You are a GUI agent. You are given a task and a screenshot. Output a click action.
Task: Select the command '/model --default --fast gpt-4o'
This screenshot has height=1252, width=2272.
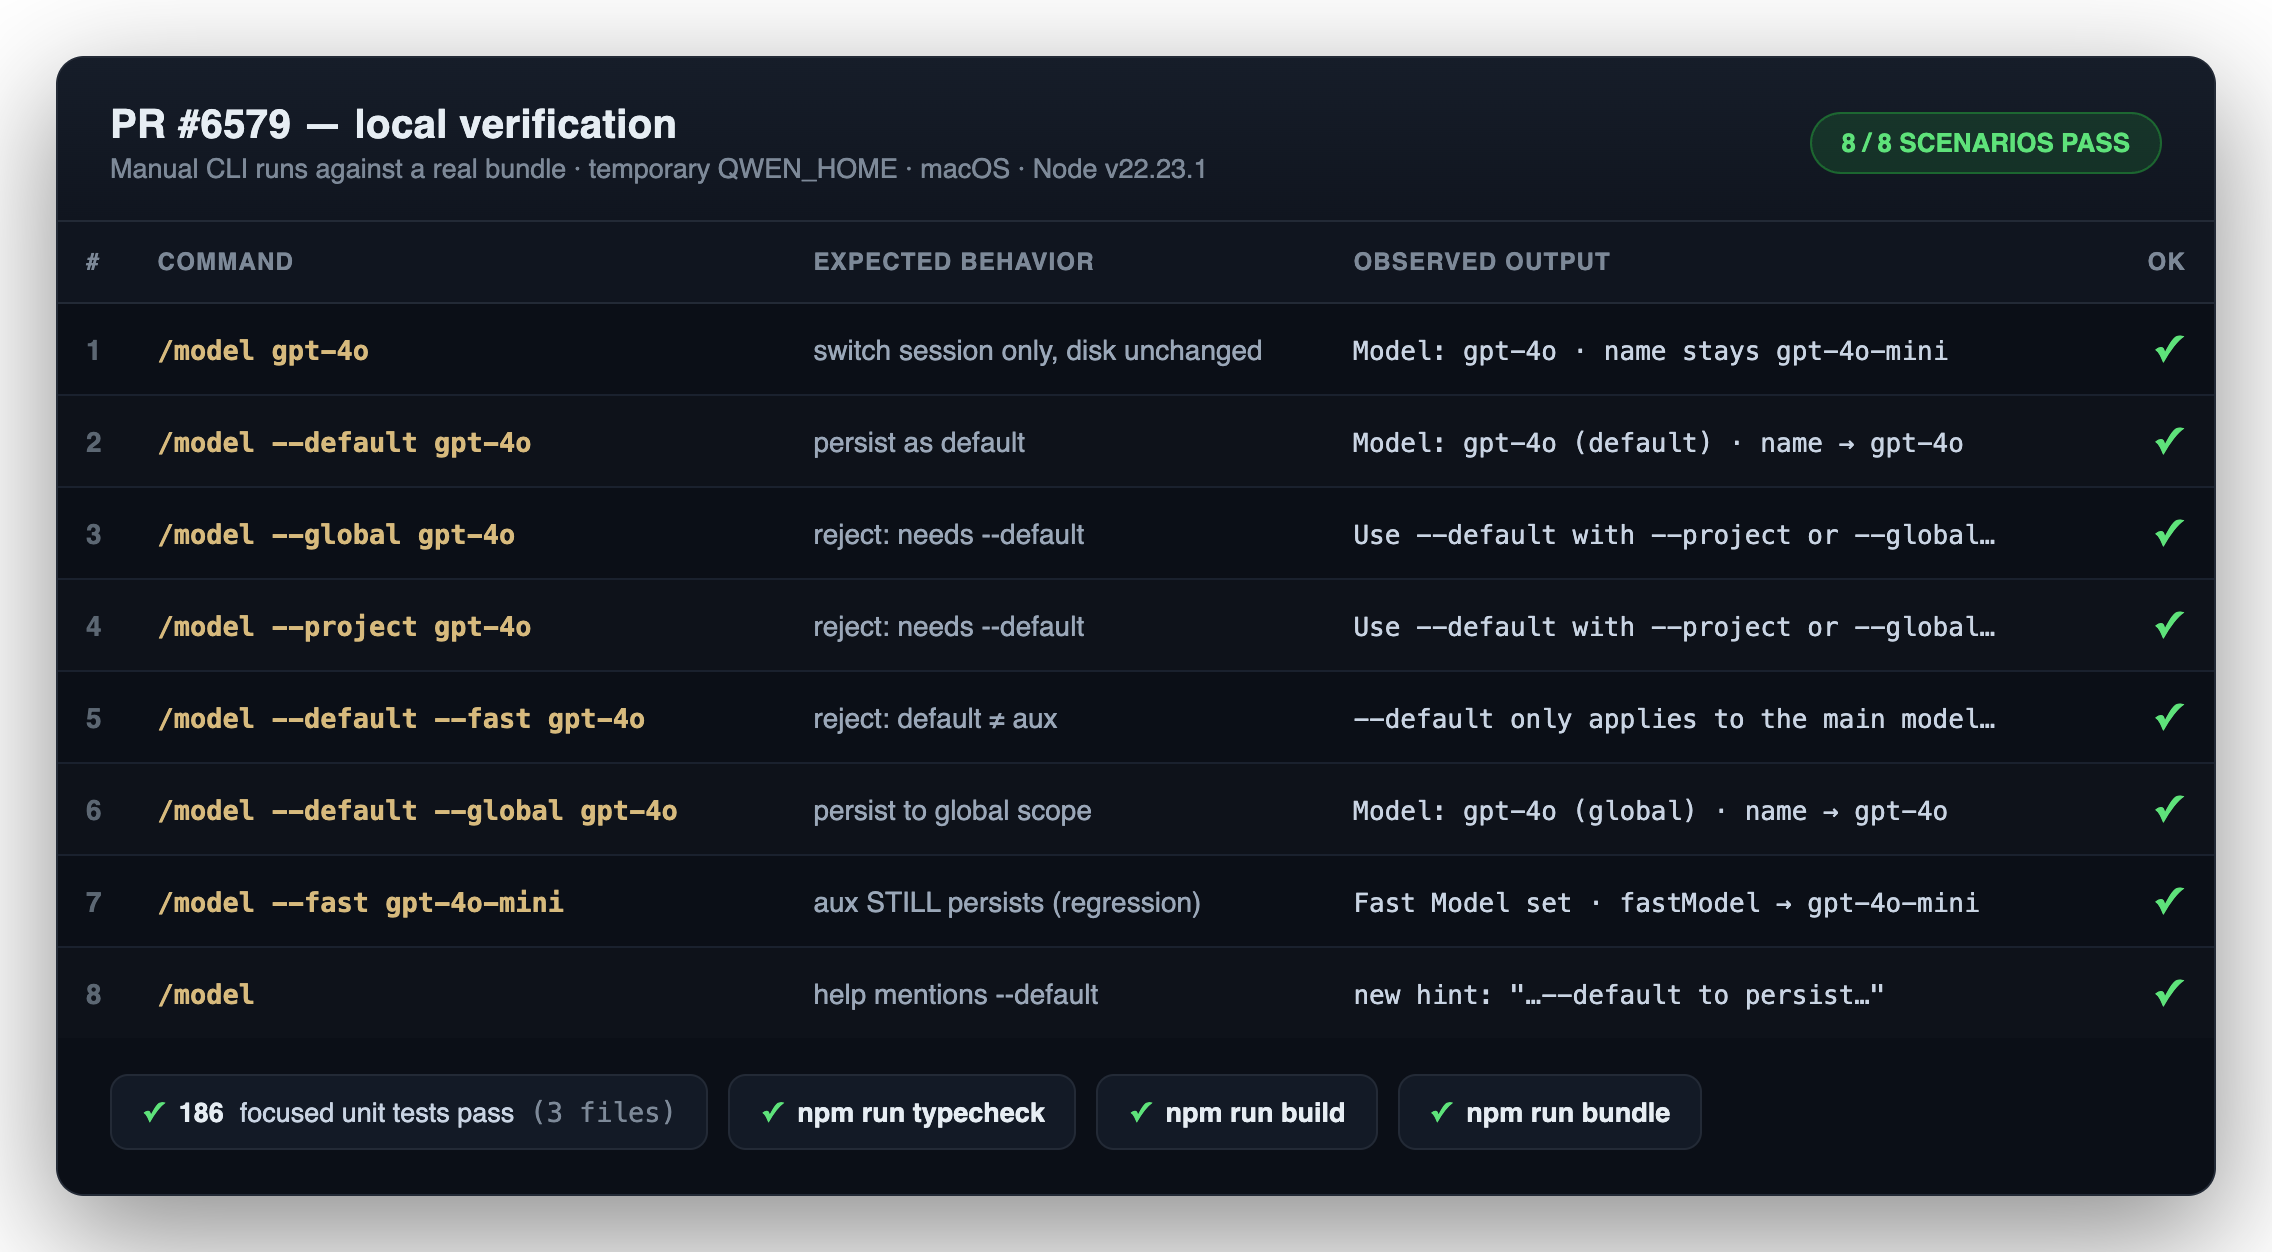coord(401,718)
